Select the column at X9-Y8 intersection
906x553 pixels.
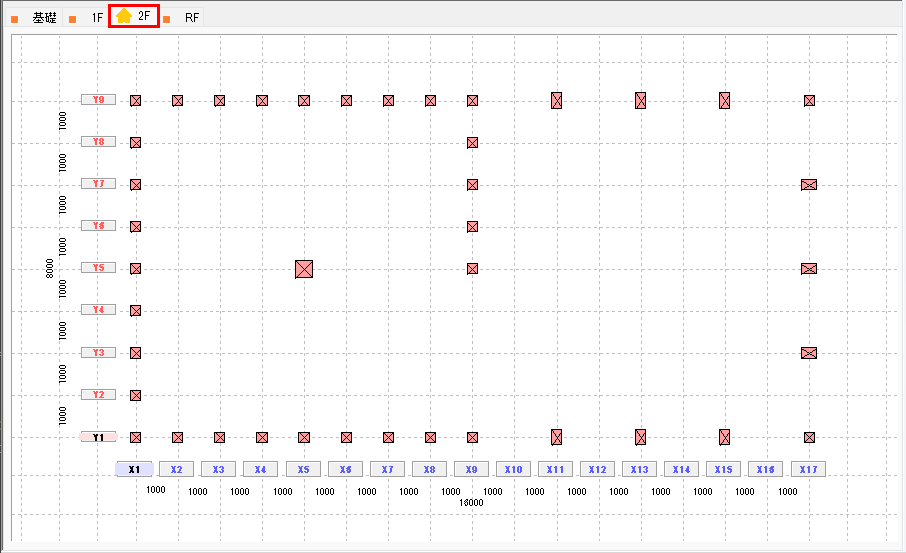(472, 142)
